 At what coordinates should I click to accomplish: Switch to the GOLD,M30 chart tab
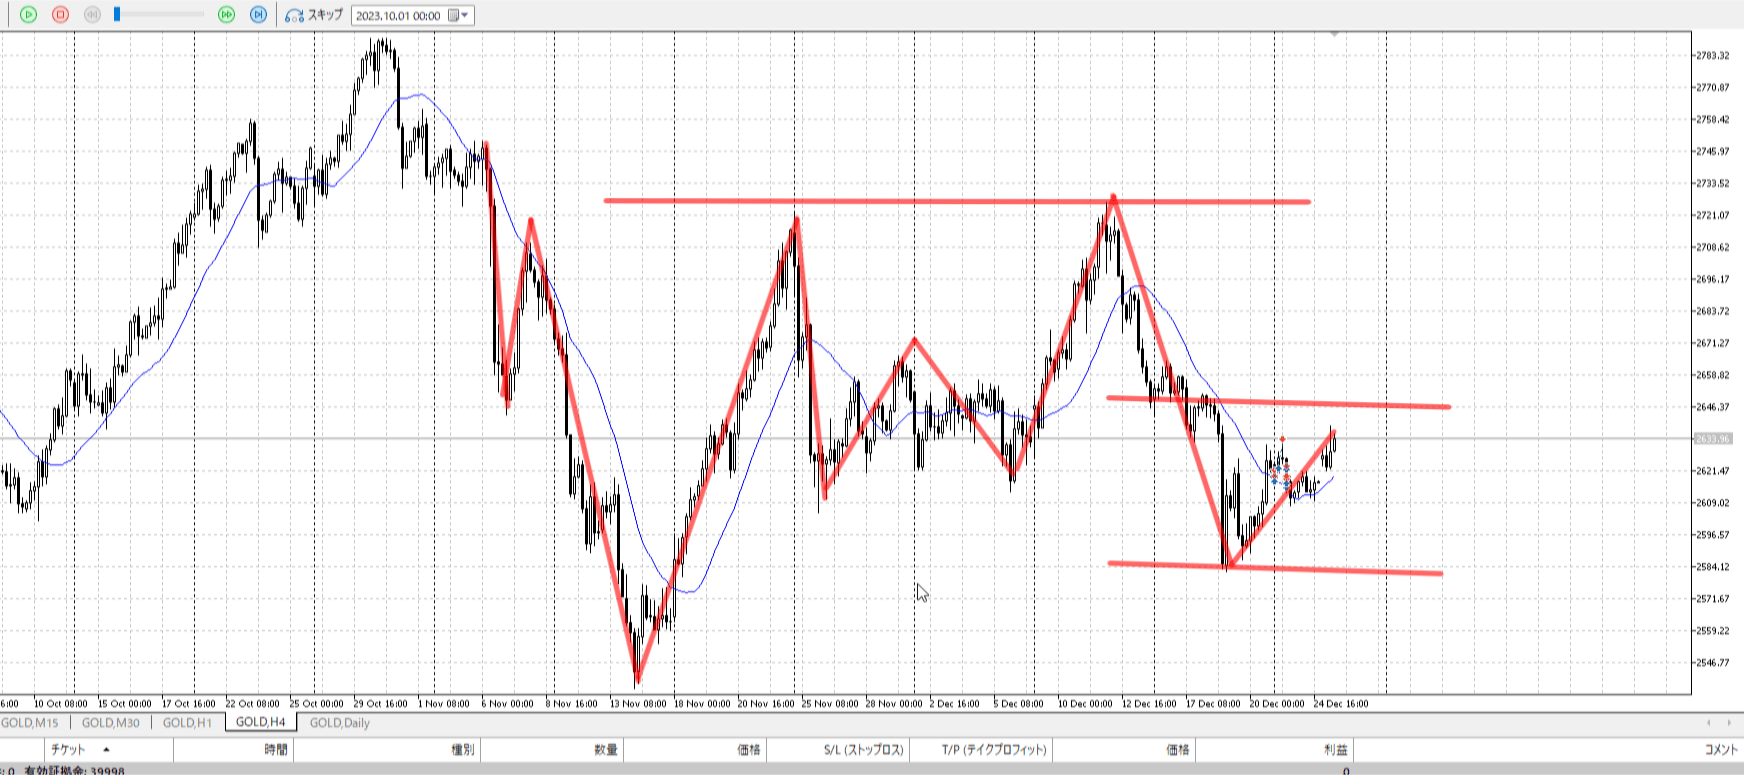110,722
